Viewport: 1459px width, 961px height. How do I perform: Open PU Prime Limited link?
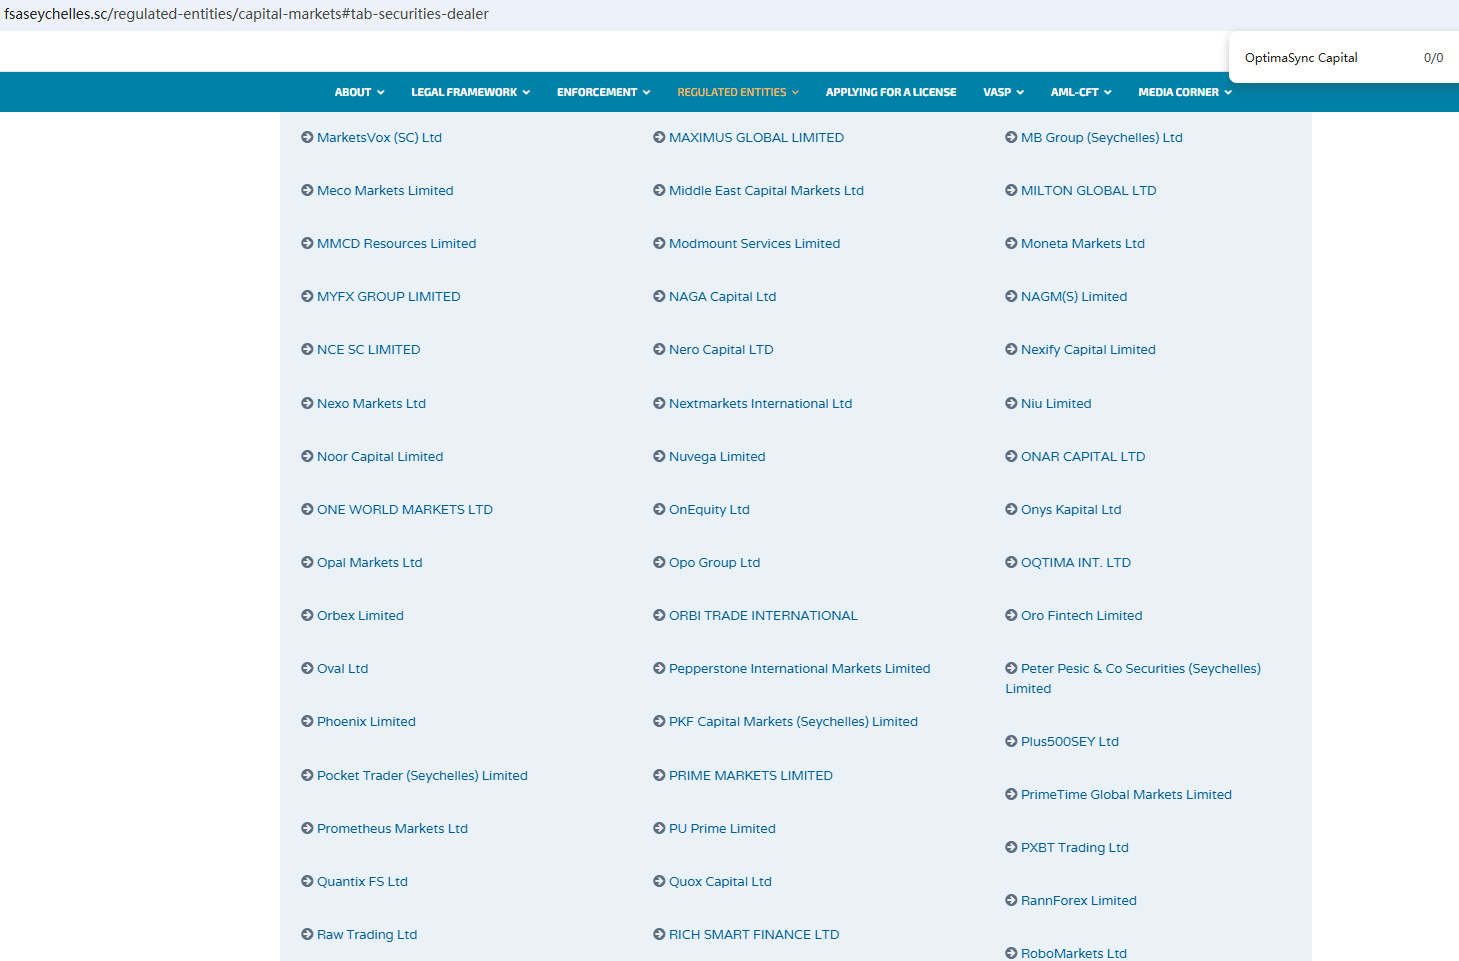[722, 828]
